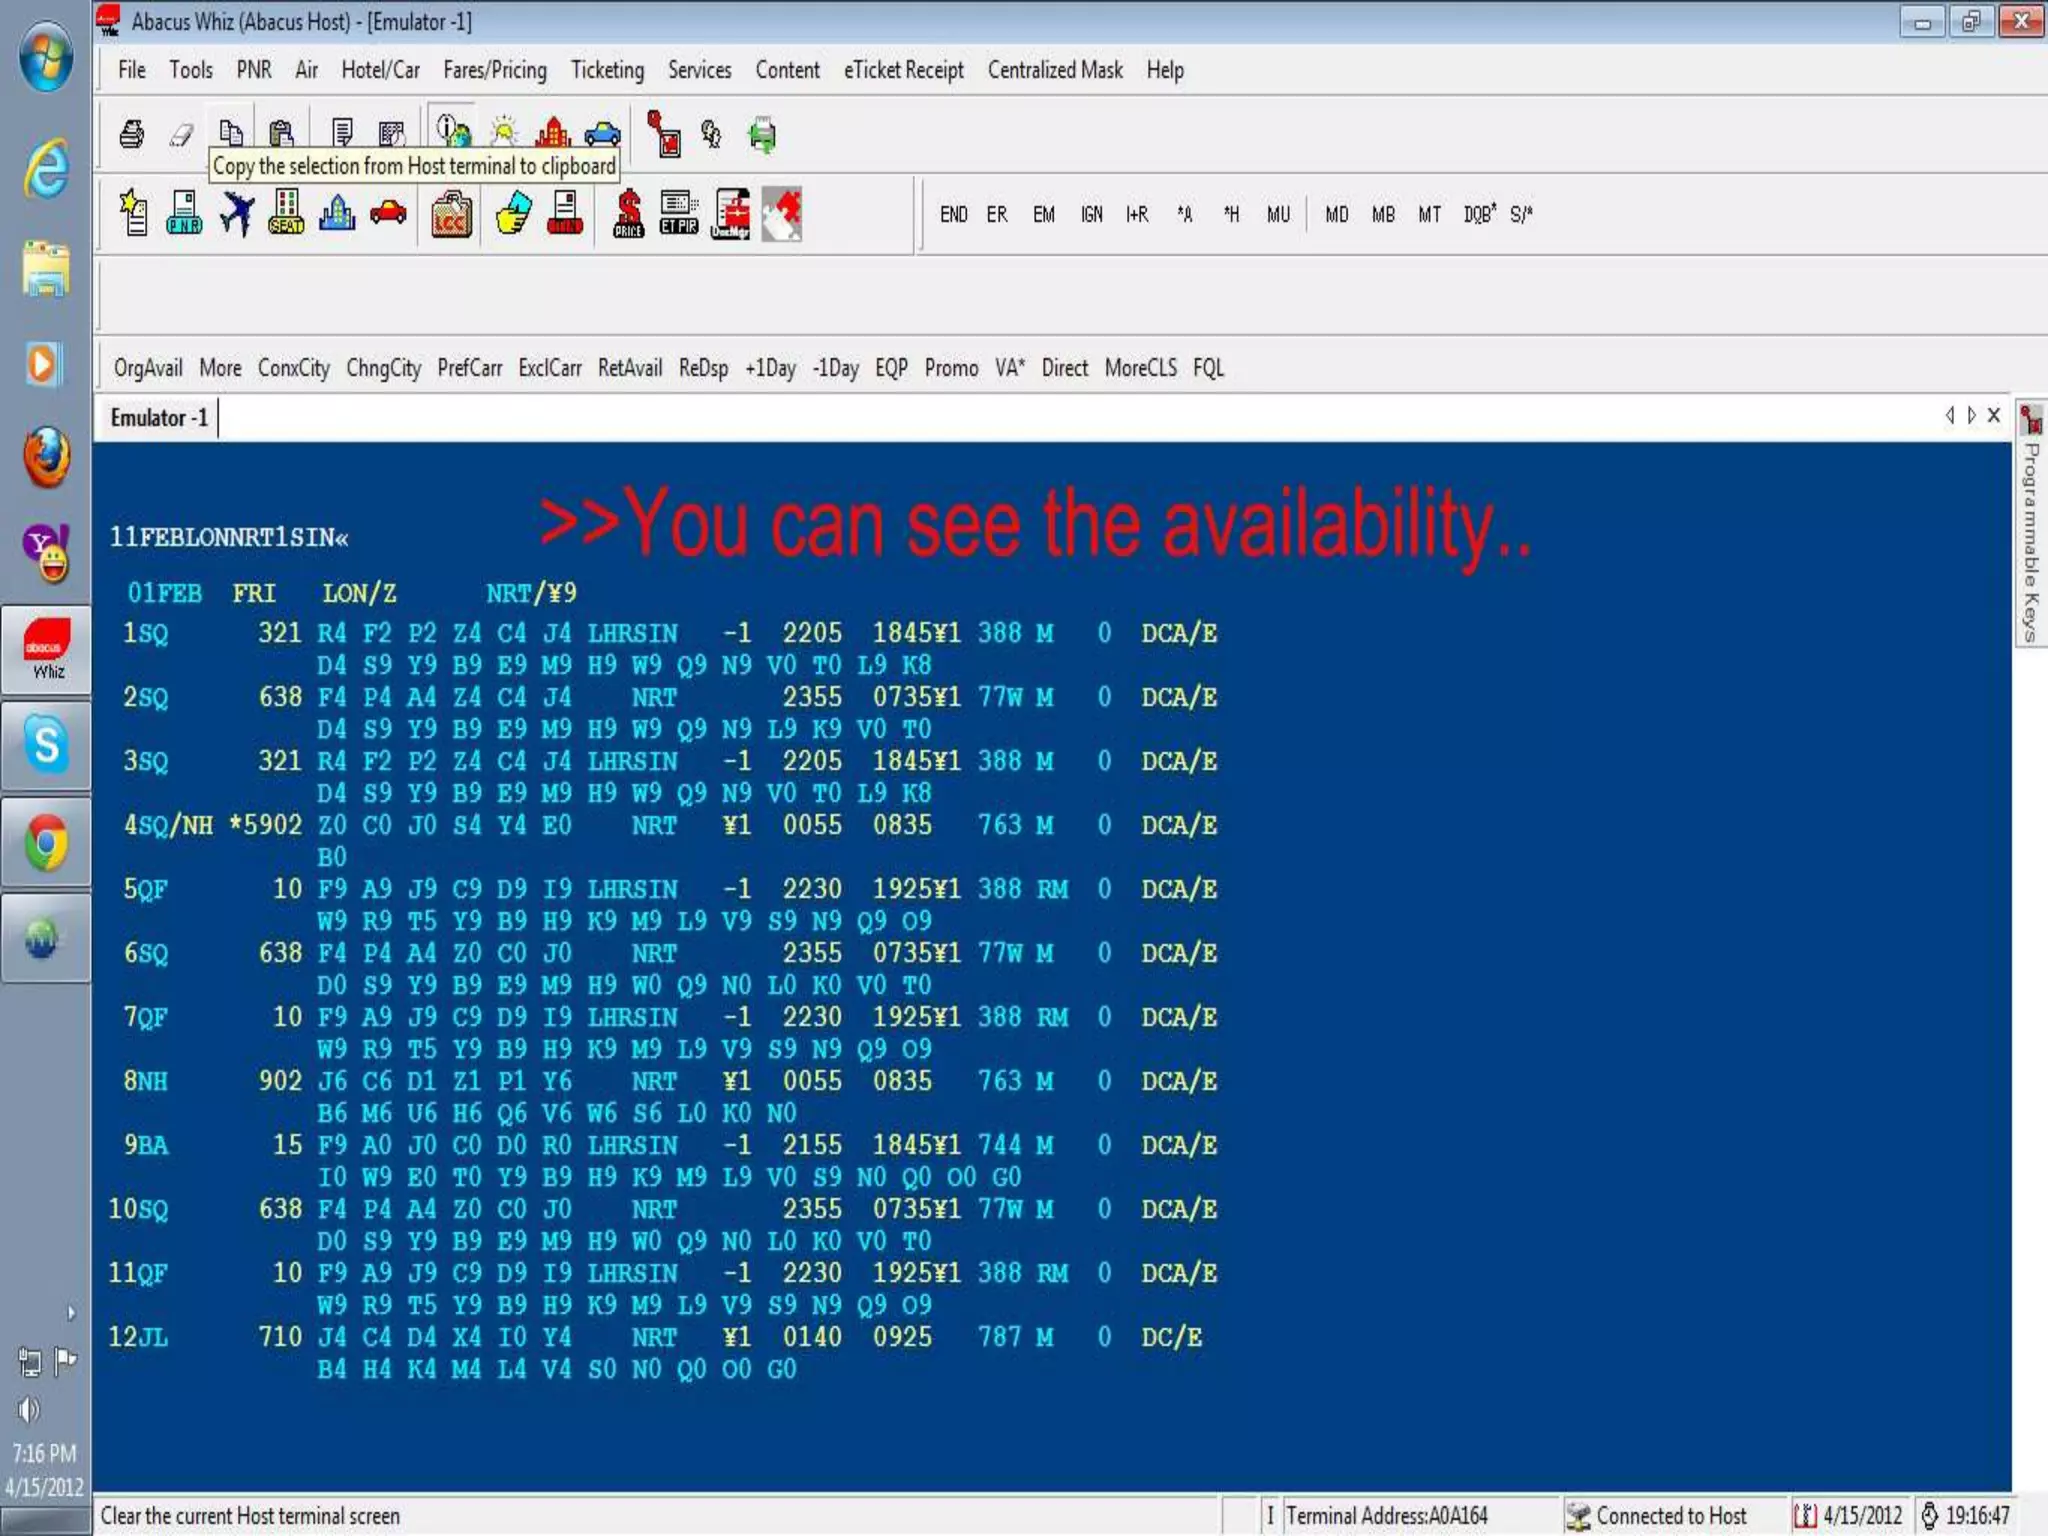
Task: Open the Hotel/Car menu
Action: click(380, 70)
